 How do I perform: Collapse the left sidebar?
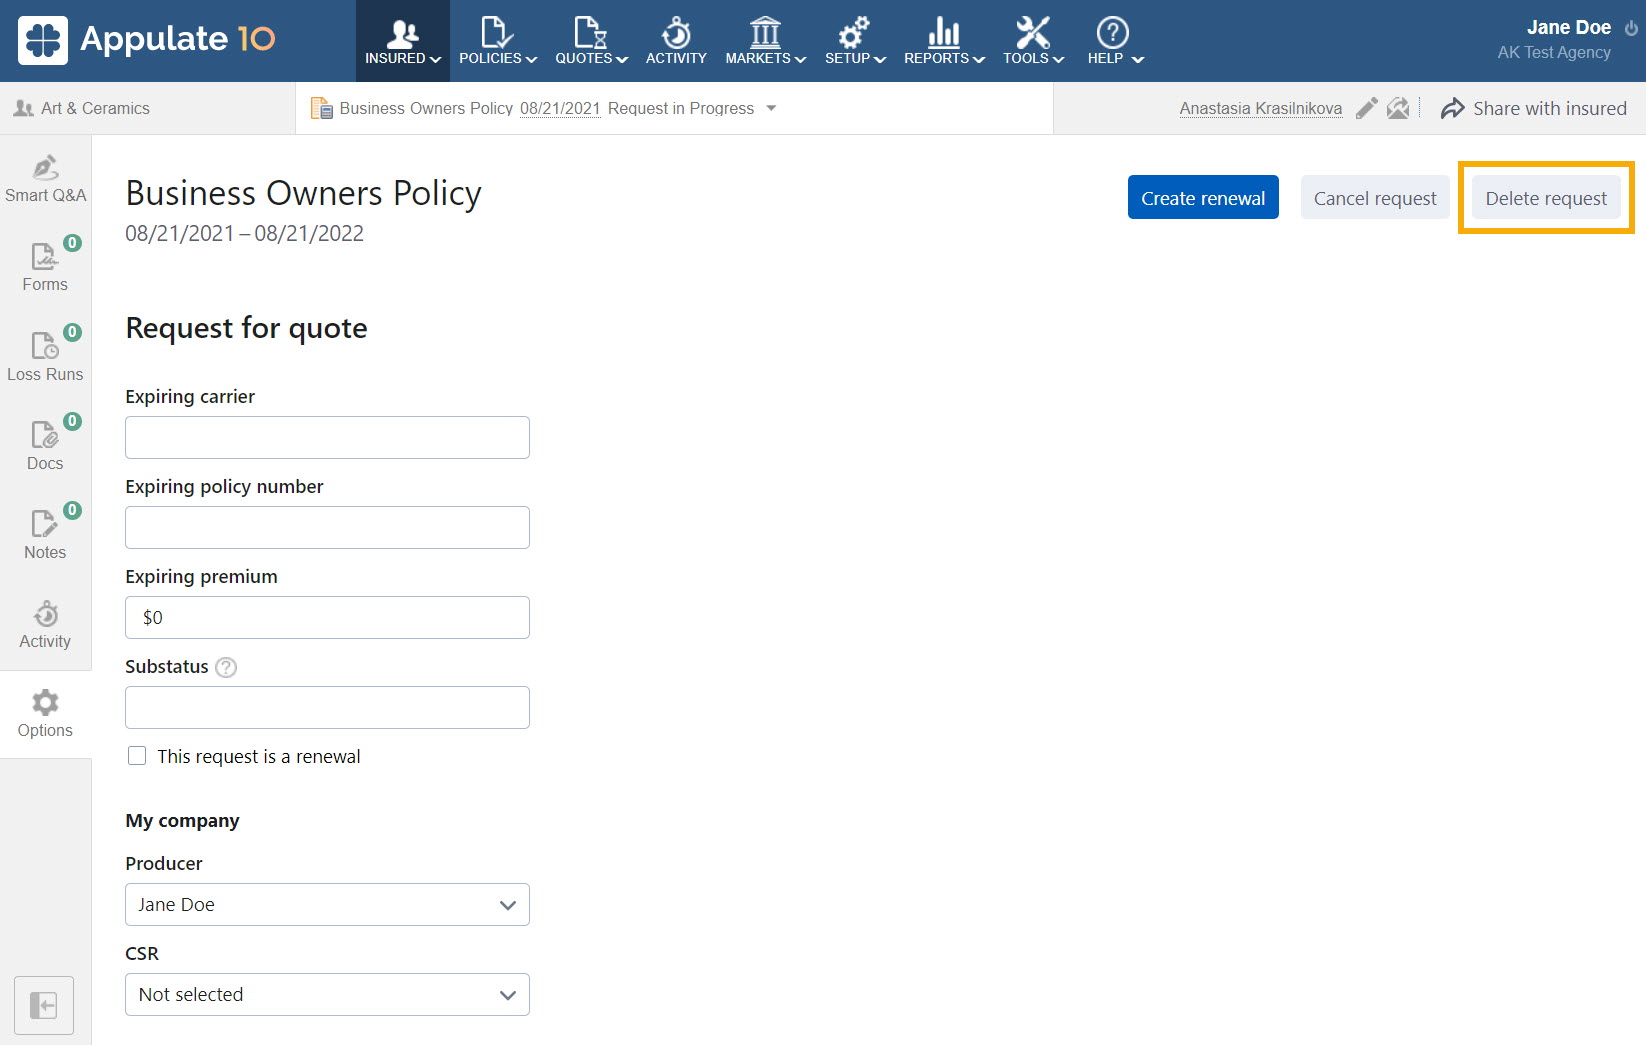(x=44, y=1005)
